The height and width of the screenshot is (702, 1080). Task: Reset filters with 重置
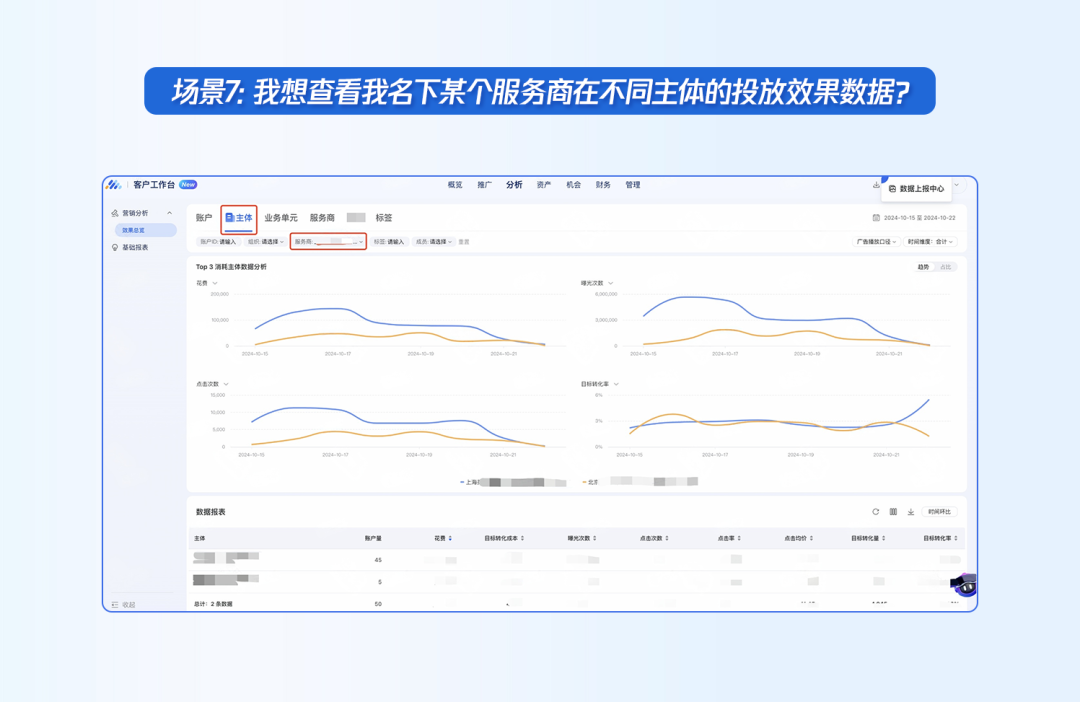click(464, 242)
